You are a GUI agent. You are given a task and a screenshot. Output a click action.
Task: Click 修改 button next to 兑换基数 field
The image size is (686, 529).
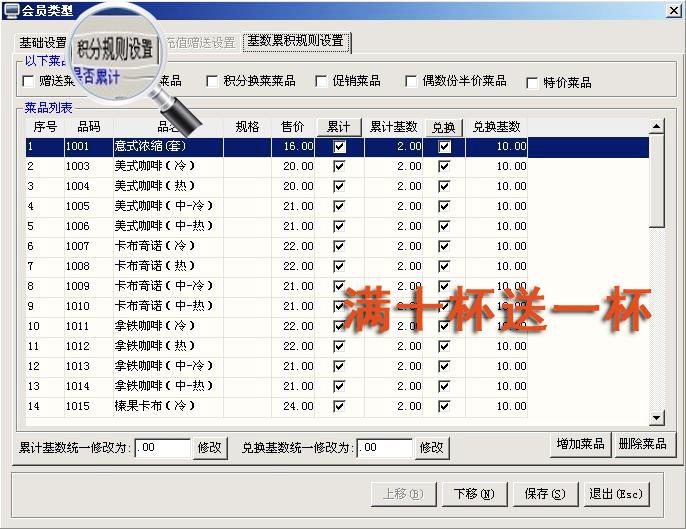tap(432, 448)
